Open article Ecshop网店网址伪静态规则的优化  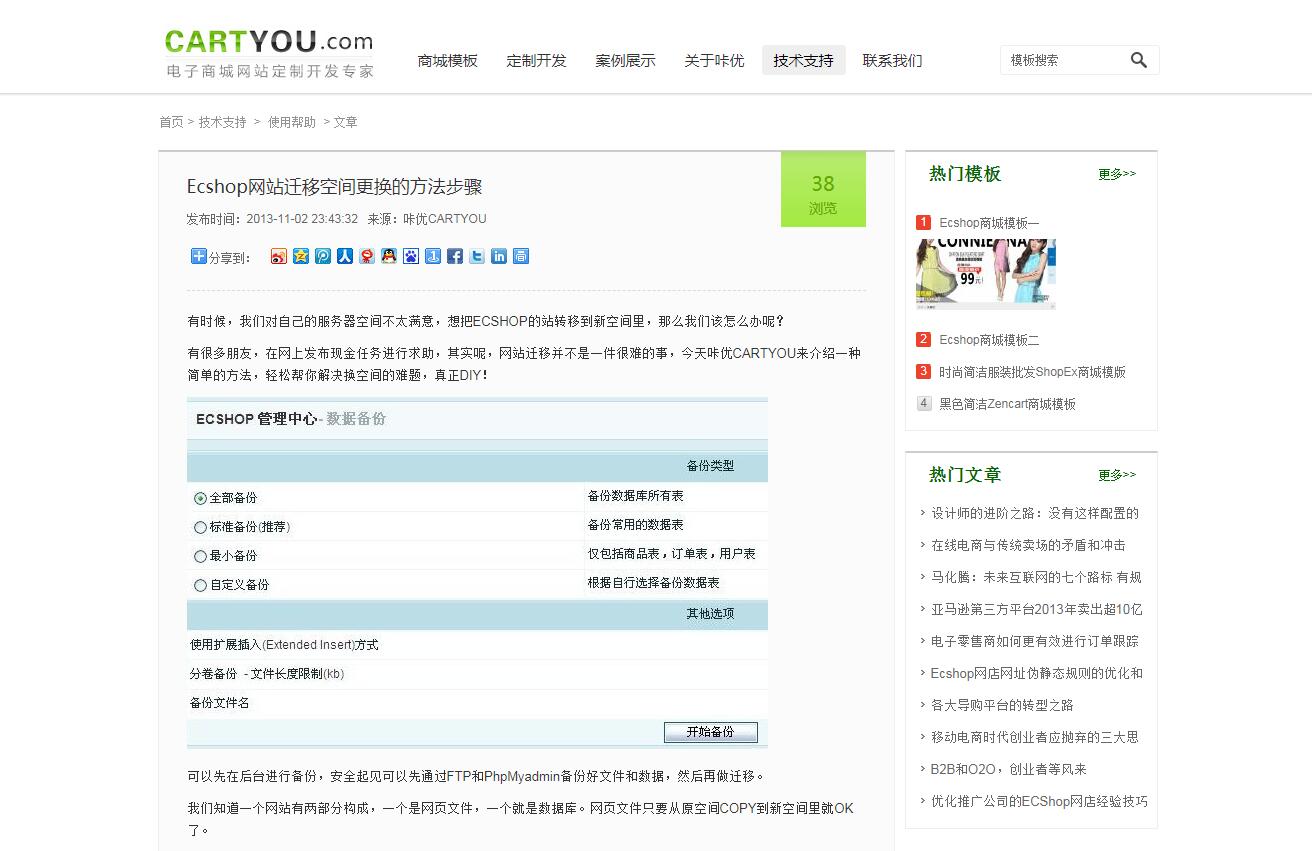[1037, 673]
